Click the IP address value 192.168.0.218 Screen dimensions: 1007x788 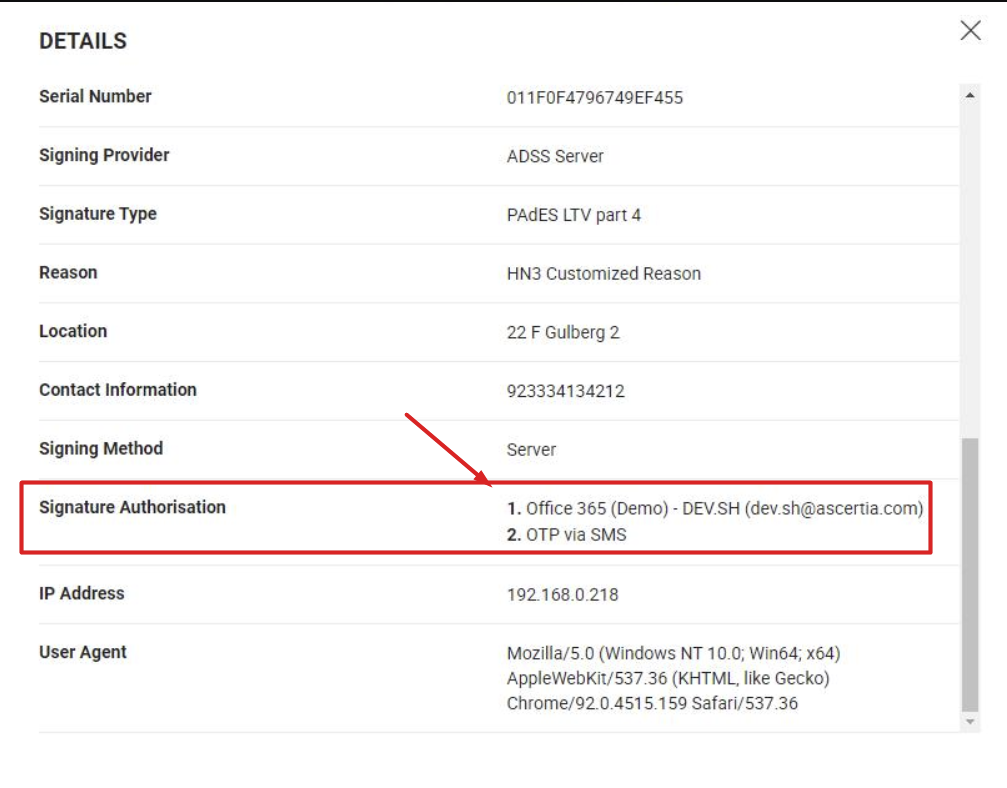click(563, 594)
